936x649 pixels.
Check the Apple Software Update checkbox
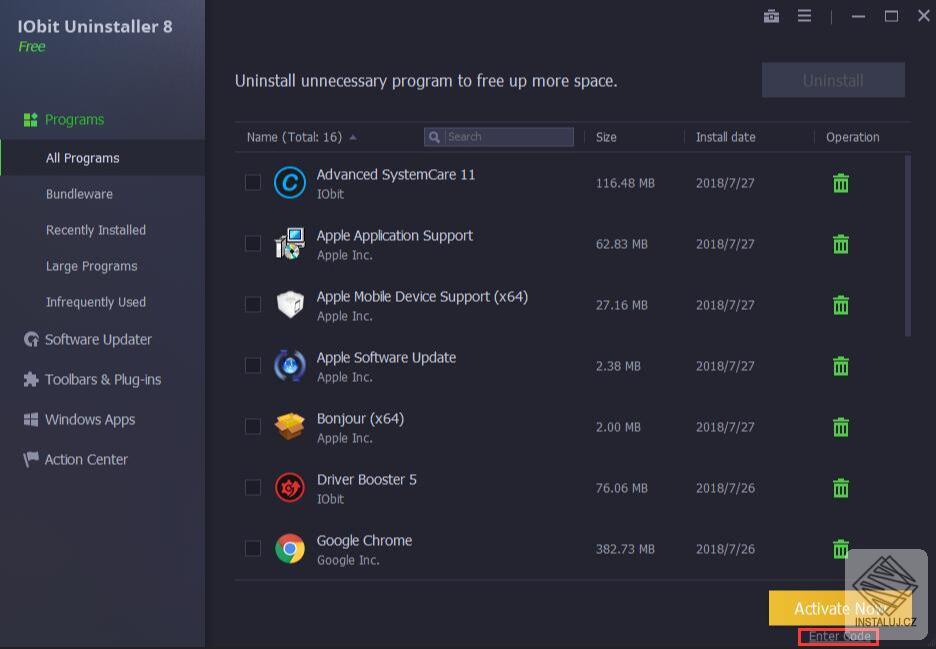pyautogui.click(x=253, y=365)
